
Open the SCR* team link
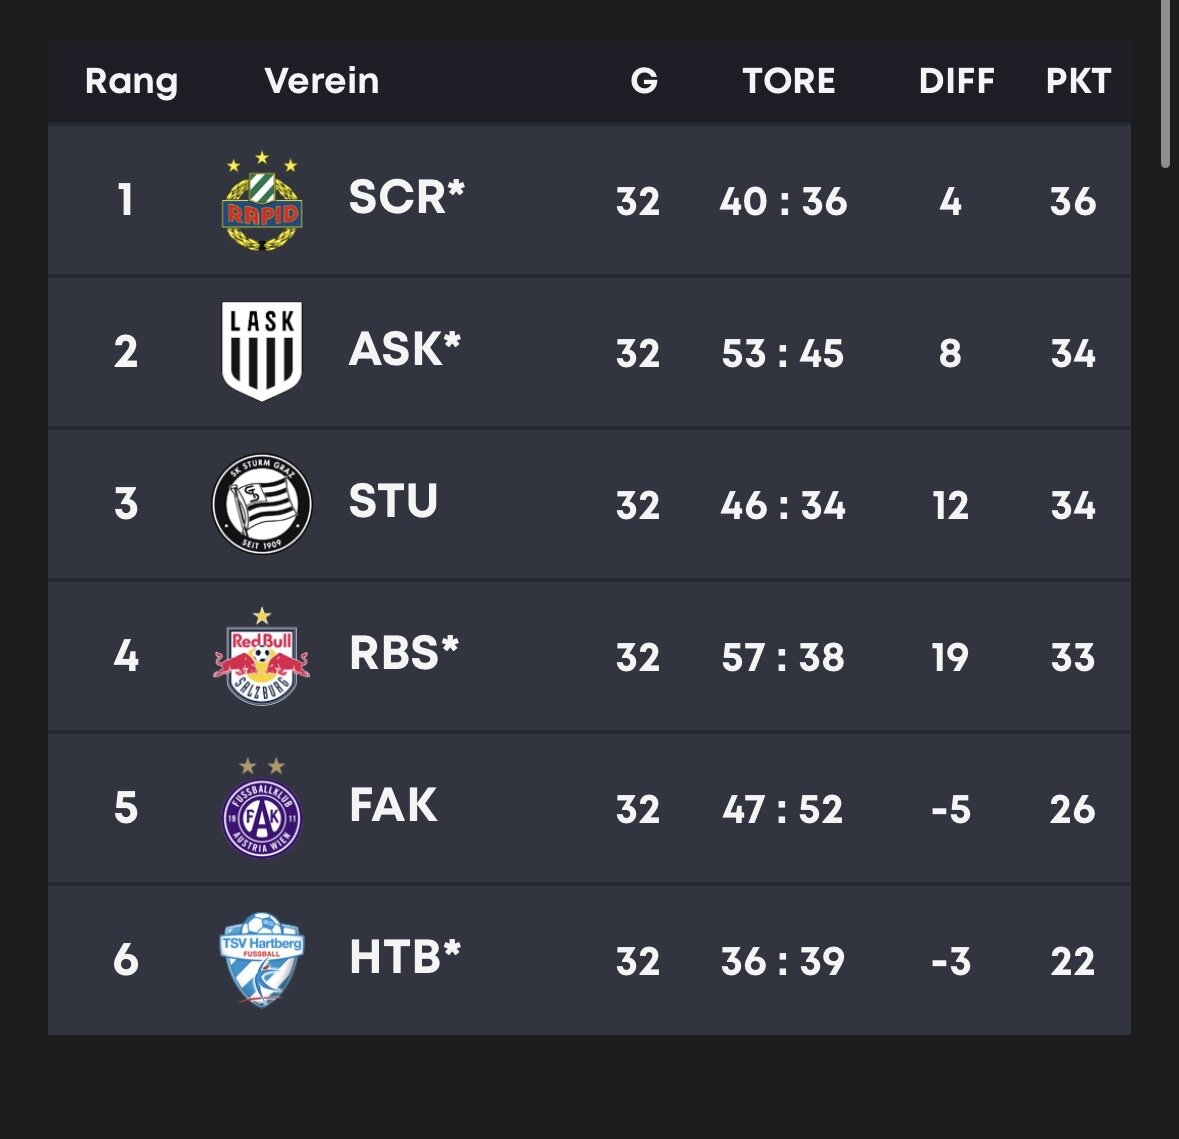click(406, 198)
